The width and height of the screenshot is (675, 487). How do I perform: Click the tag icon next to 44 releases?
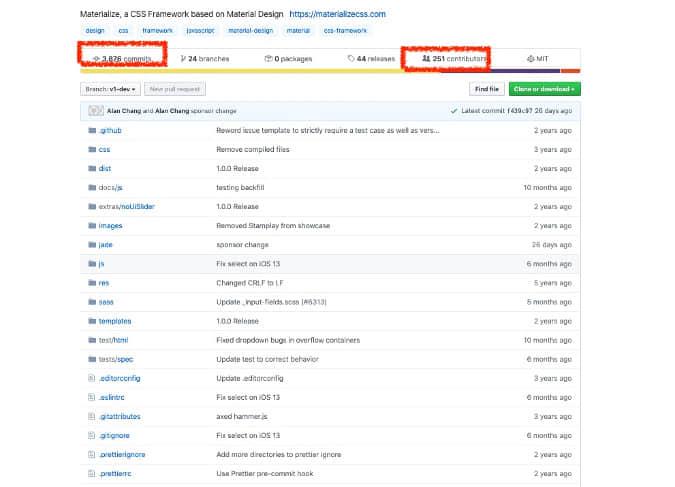pos(351,59)
